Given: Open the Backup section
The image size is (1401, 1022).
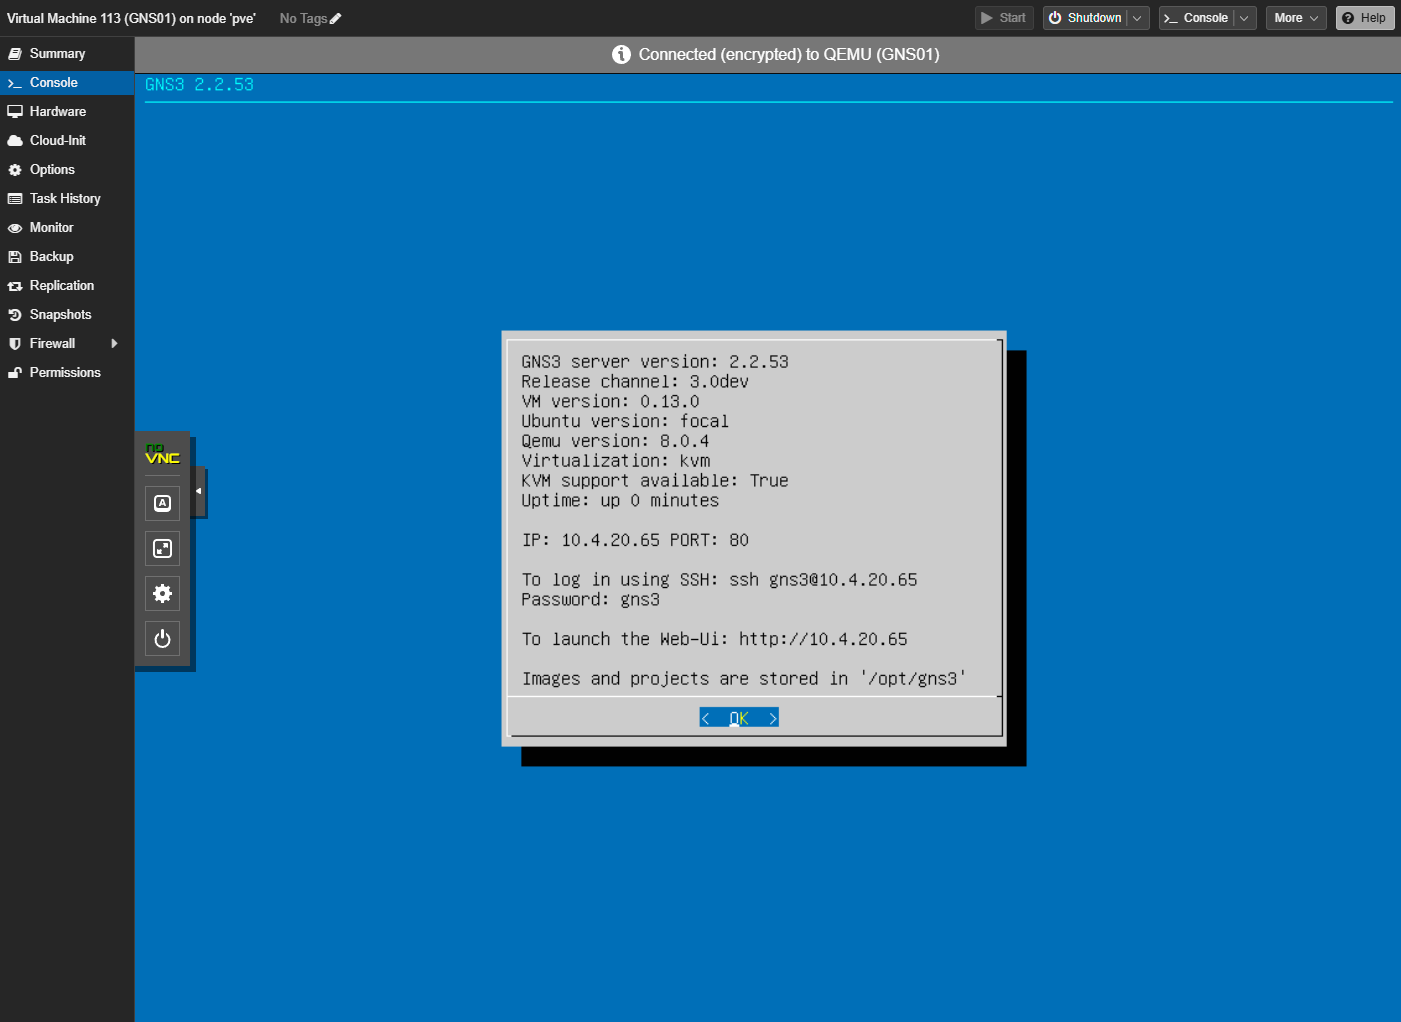Looking at the screenshot, I should point(51,256).
